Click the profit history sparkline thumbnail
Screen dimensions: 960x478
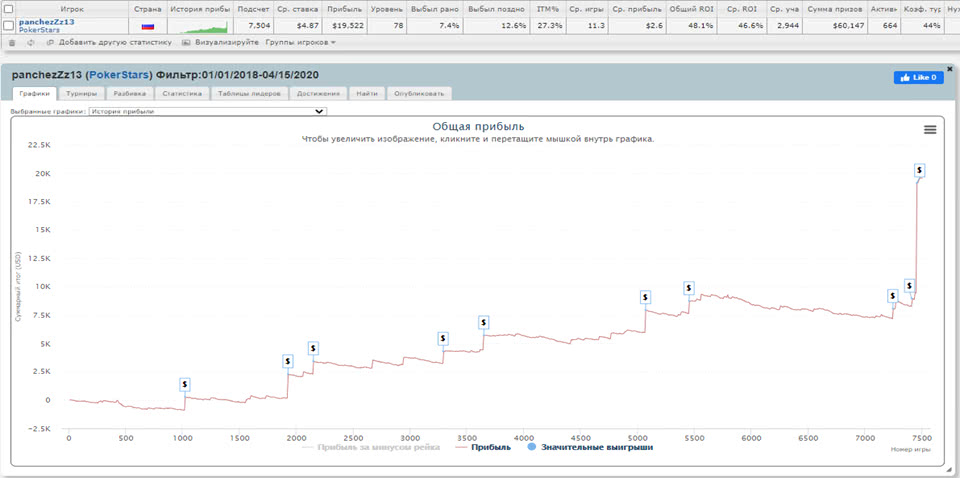click(x=198, y=27)
